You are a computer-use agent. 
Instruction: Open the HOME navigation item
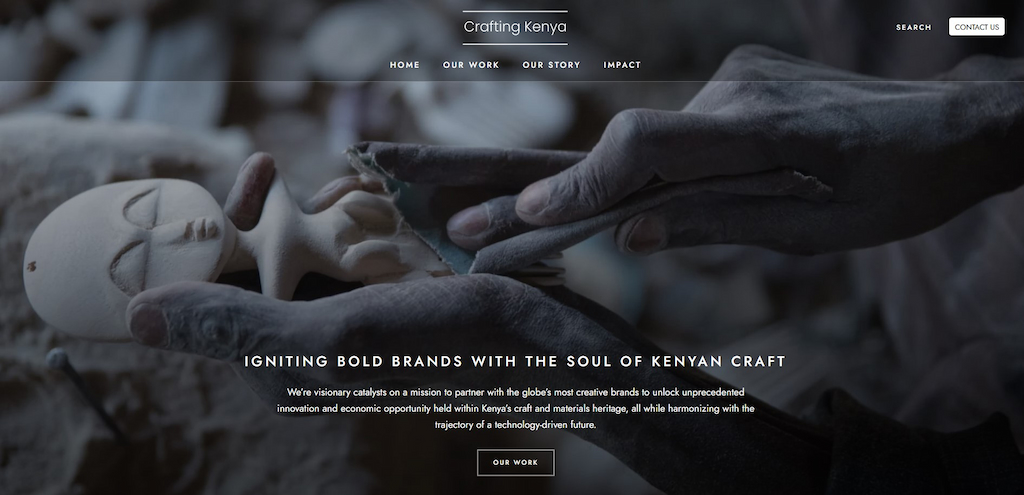pyautogui.click(x=405, y=65)
